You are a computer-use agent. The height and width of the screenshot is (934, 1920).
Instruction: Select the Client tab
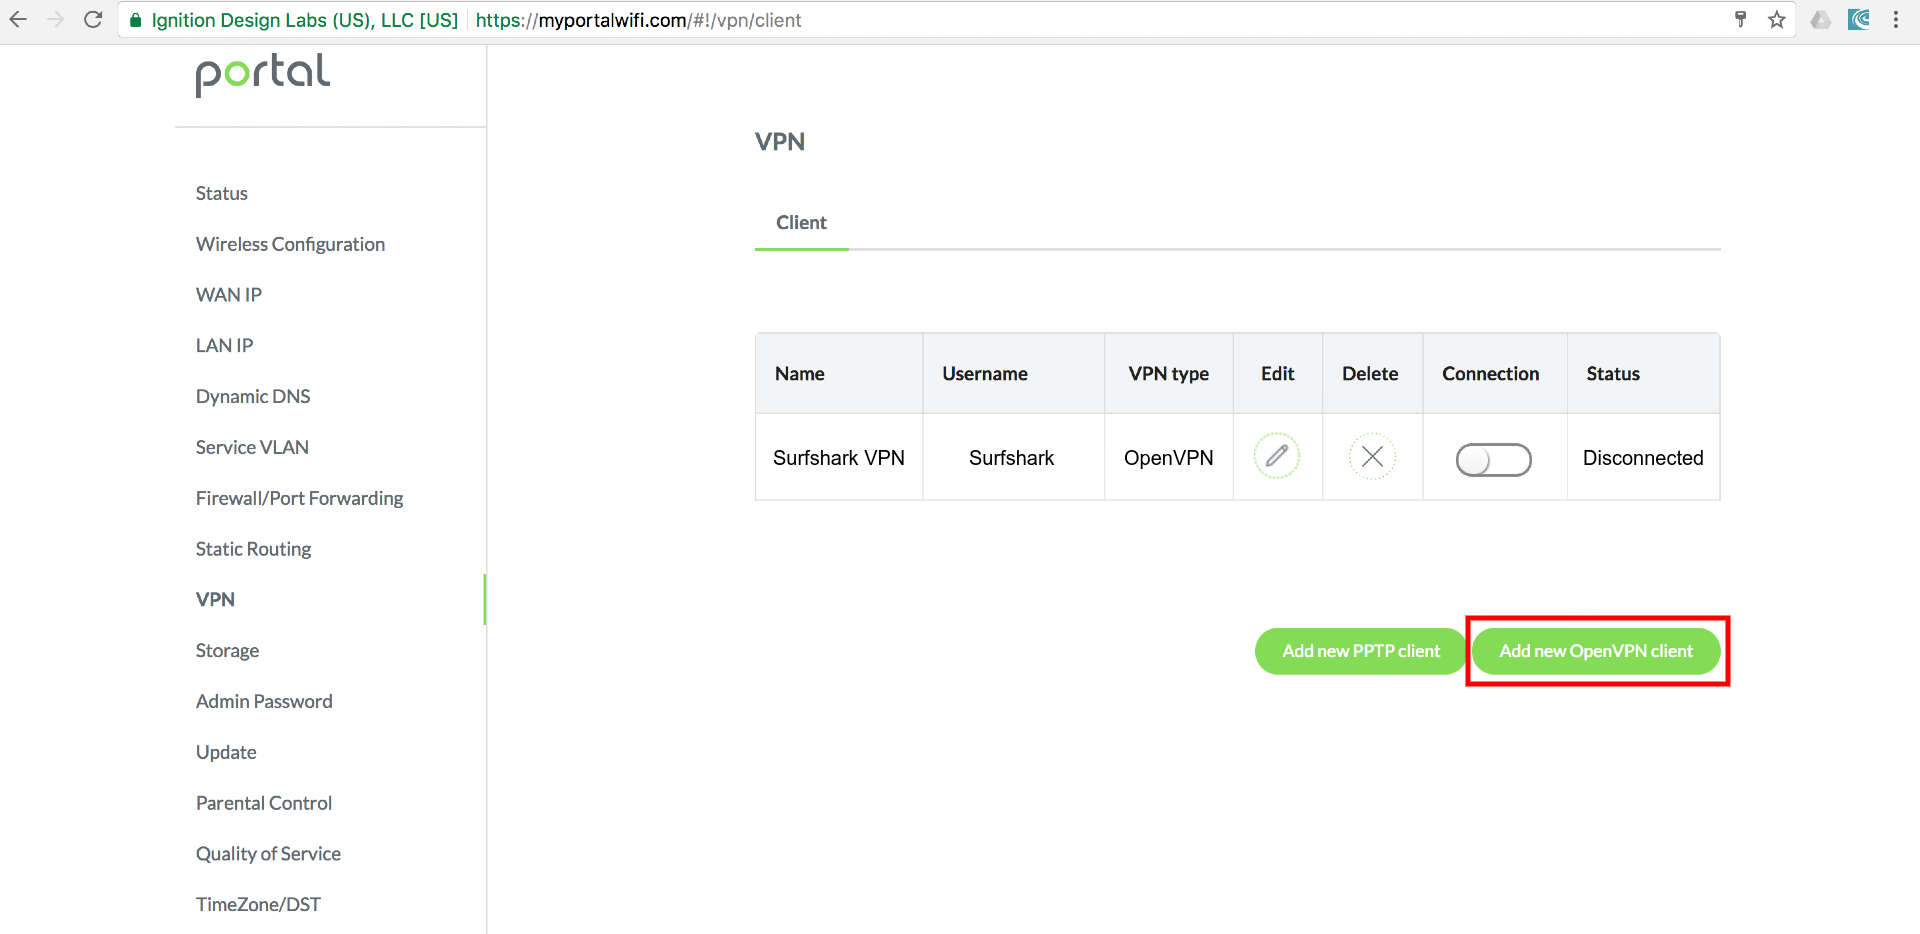coord(801,223)
